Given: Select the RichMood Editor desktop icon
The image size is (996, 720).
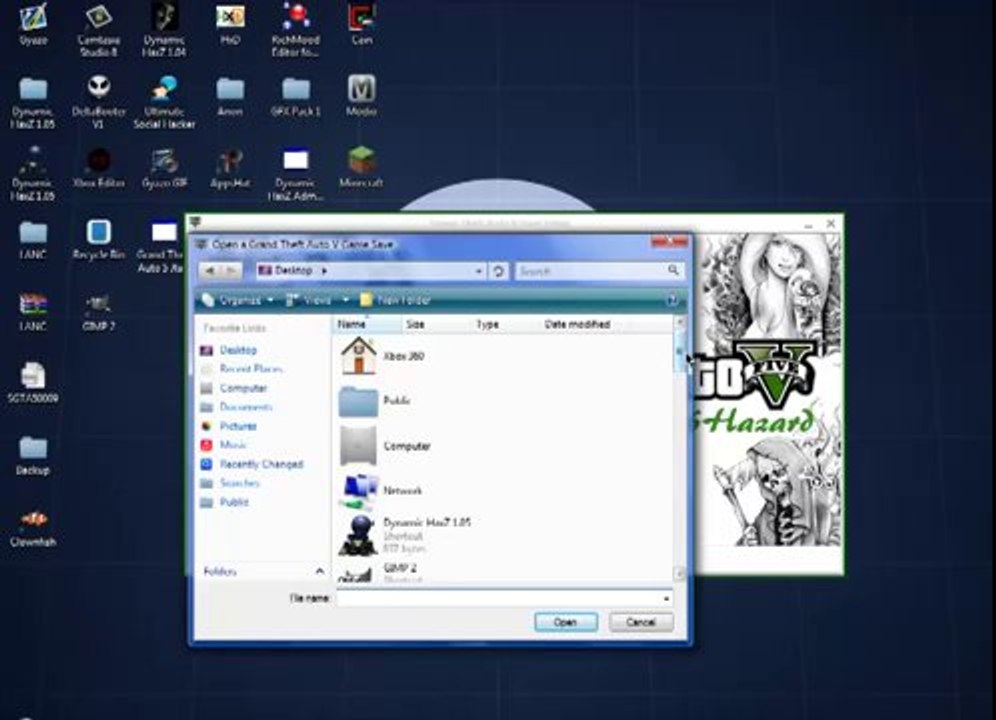Looking at the screenshot, I should pos(296,29).
